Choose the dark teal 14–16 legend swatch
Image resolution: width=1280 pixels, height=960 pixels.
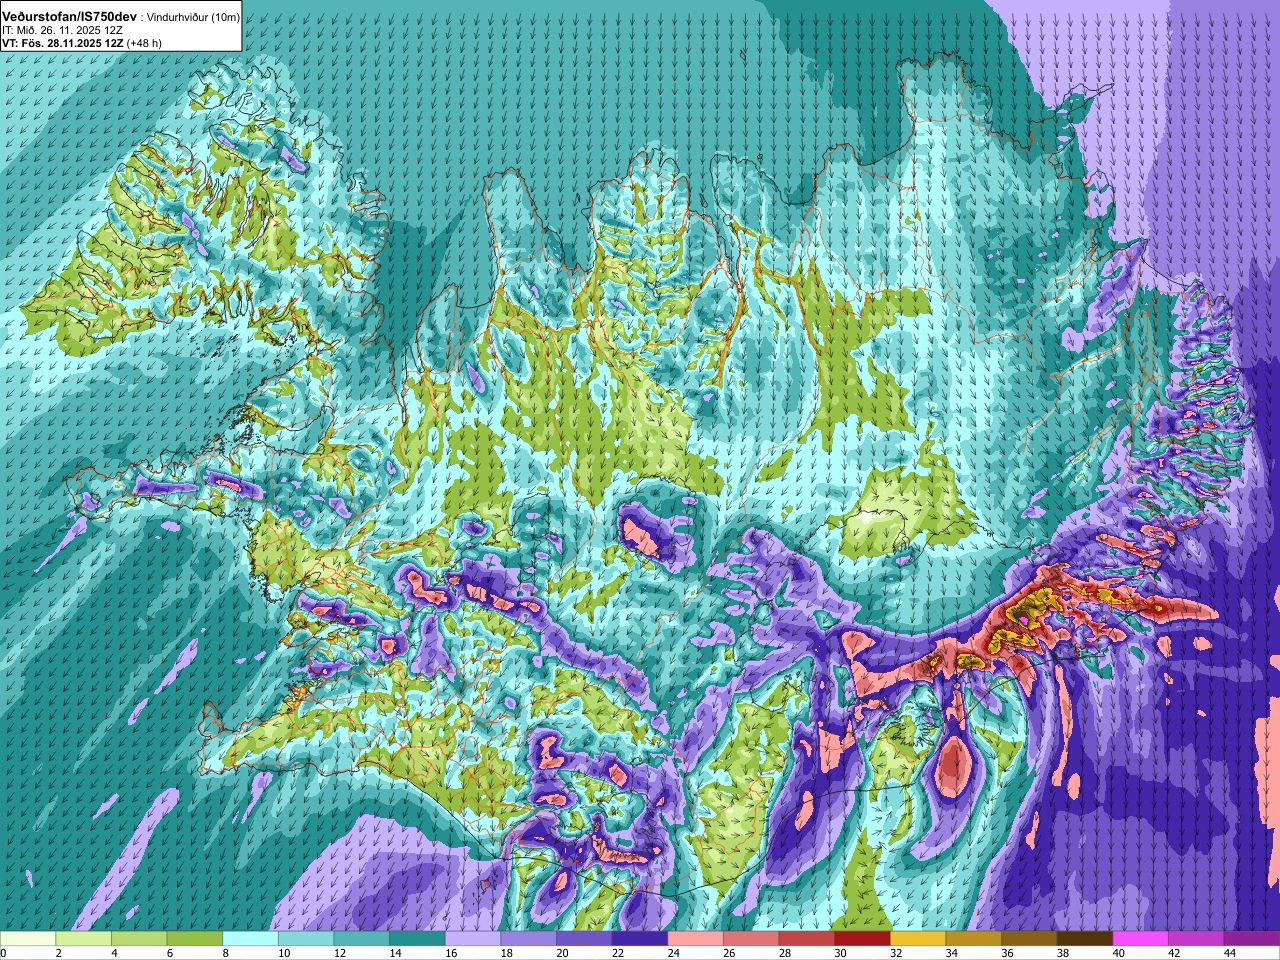point(417,939)
